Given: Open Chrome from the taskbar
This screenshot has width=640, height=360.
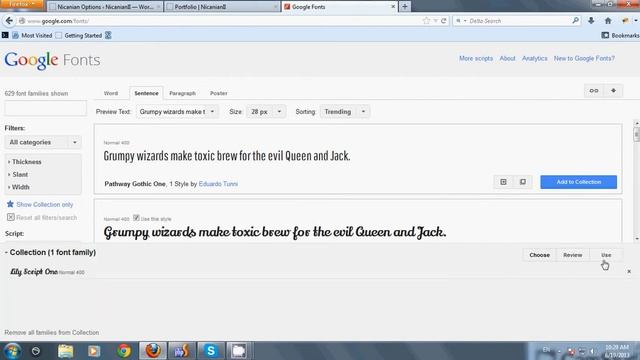Looking at the screenshot, I should tap(124, 351).
